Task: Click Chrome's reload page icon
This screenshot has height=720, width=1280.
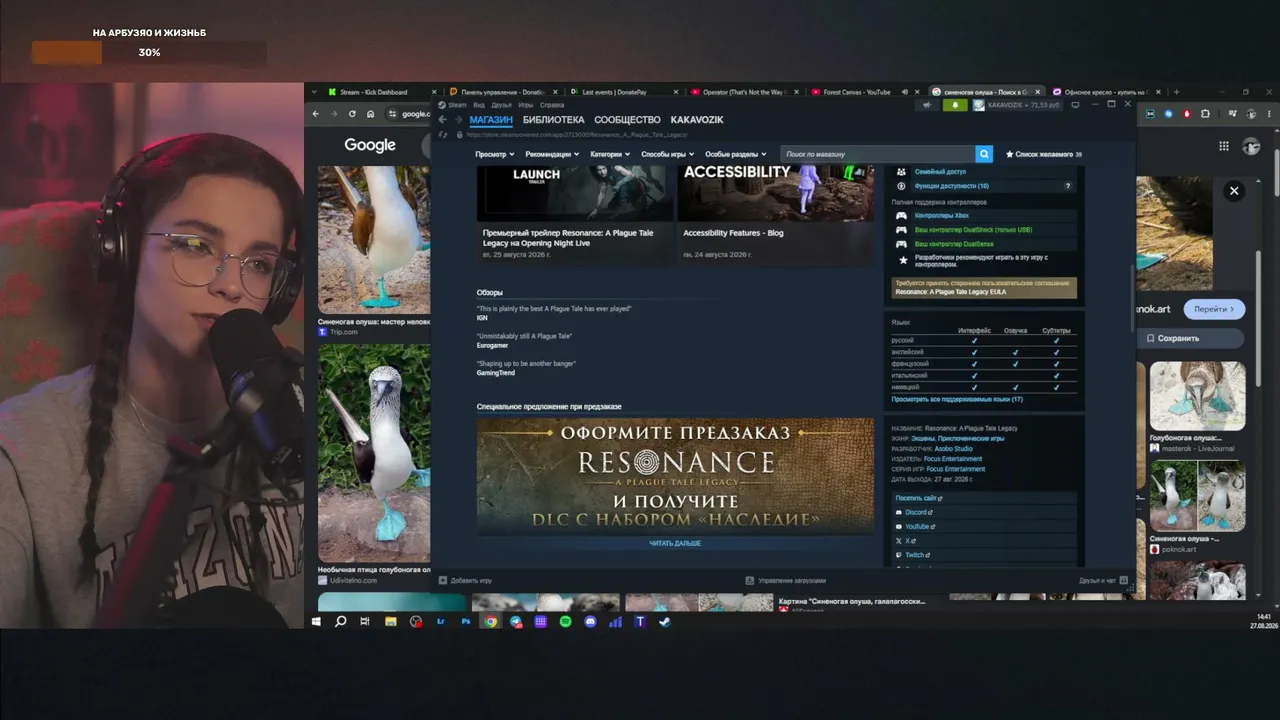Action: [352, 114]
